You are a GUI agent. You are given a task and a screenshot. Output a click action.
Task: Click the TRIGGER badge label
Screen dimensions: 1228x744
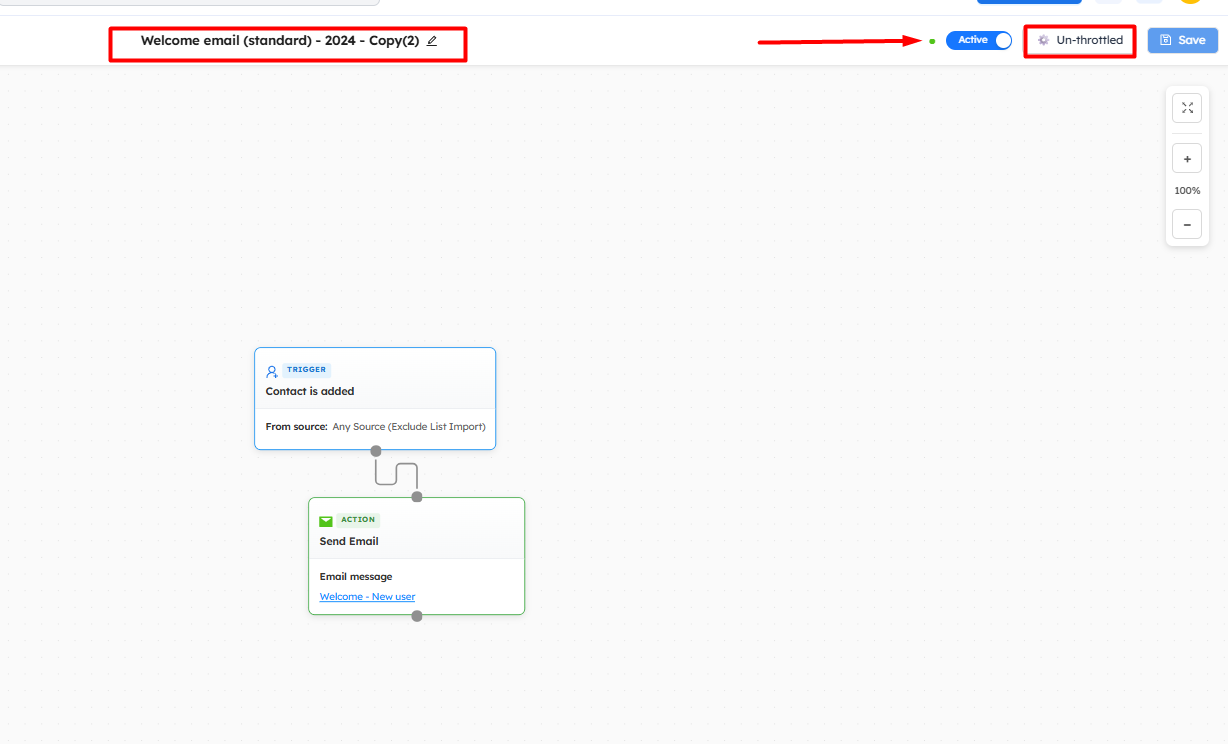[x=307, y=370]
